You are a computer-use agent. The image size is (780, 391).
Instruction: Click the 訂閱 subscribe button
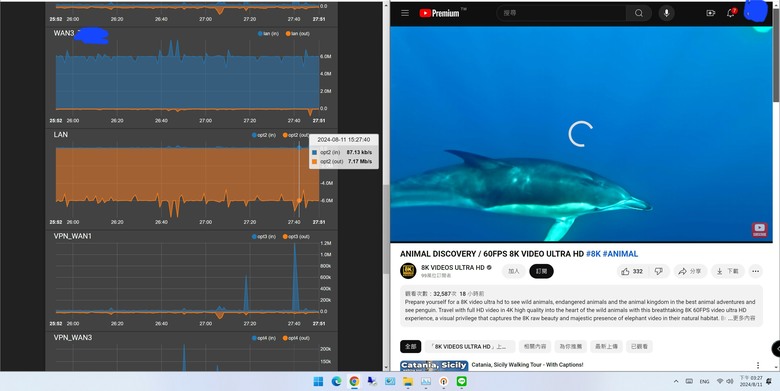coord(541,271)
